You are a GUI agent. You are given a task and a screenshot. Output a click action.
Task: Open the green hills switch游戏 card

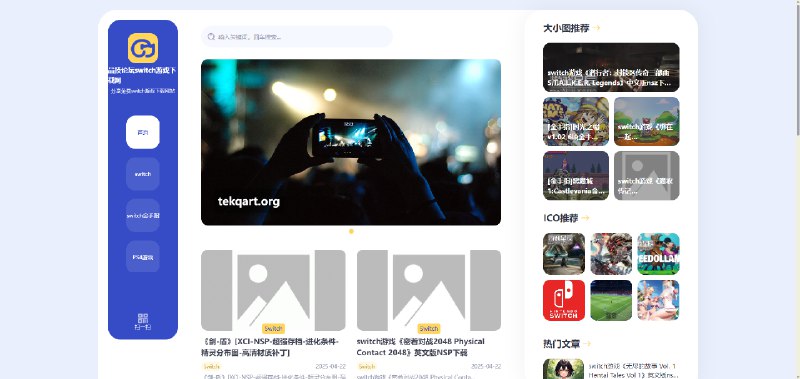pos(647,121)
